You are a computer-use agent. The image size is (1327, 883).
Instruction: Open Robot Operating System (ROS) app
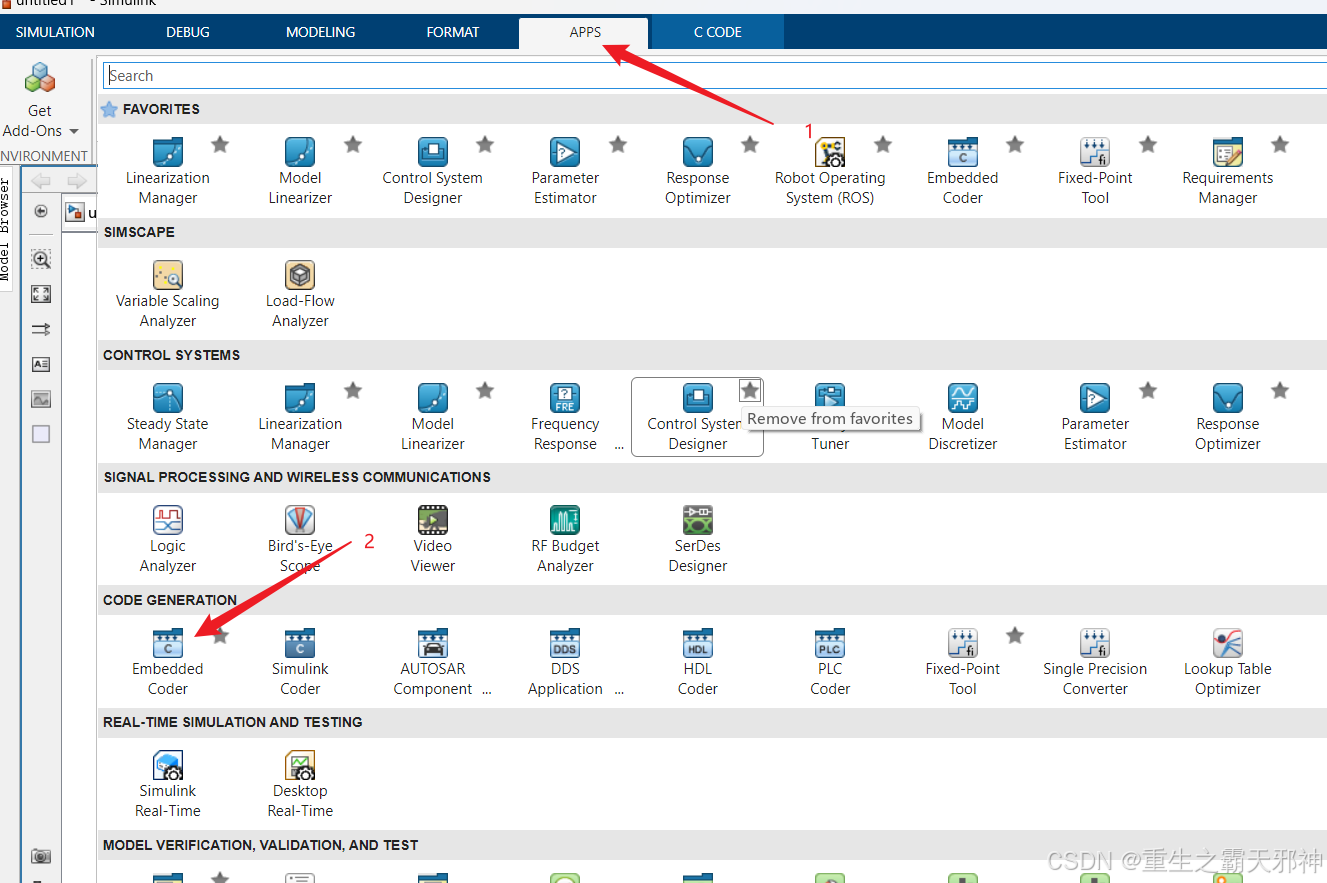click(x=830, y=171)
